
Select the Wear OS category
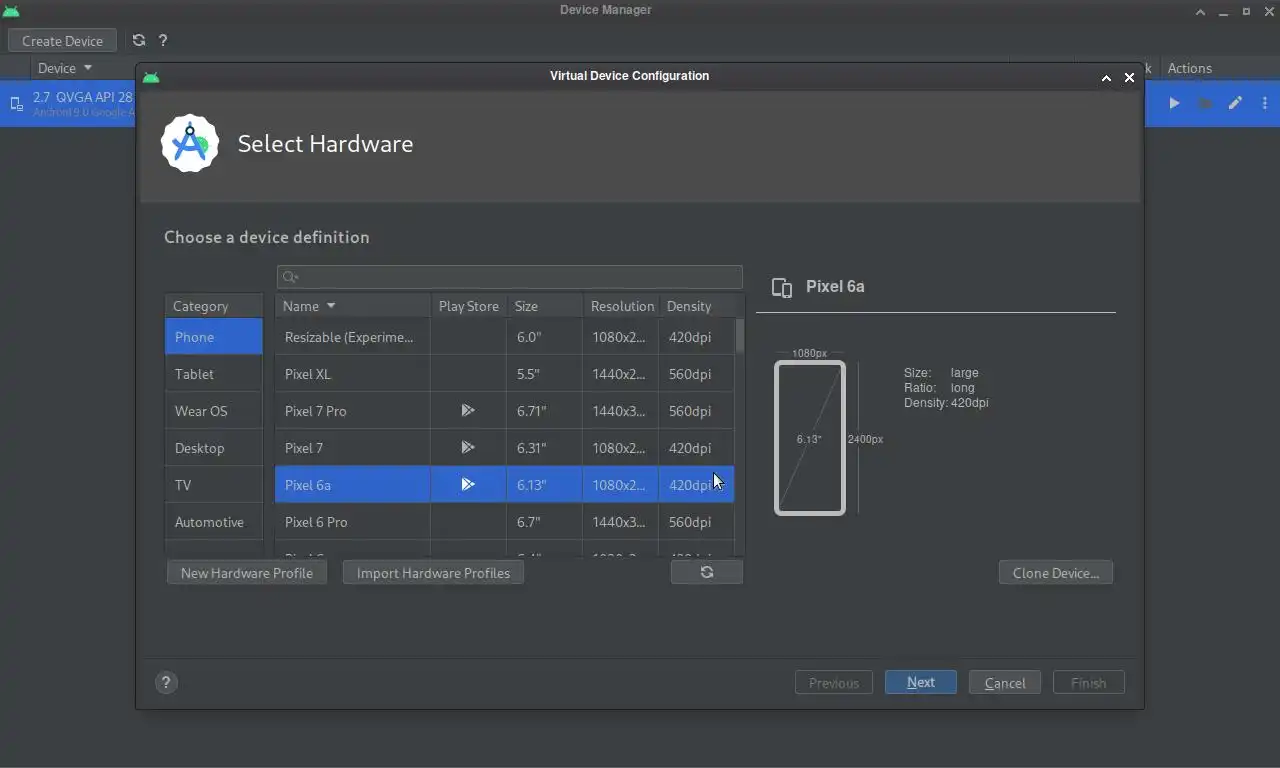pos(214,411)
